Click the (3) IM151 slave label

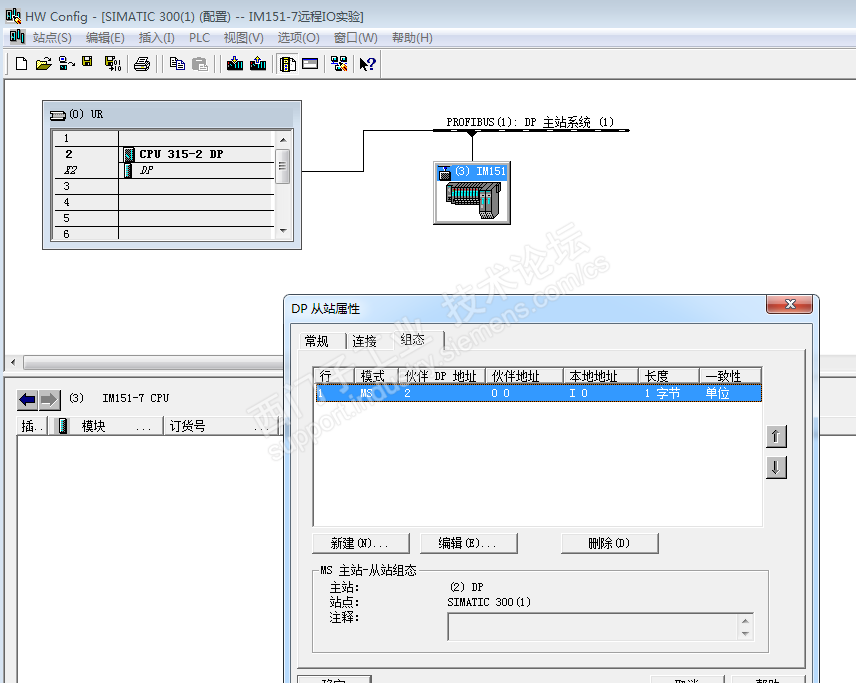click(x=473, y=173)
